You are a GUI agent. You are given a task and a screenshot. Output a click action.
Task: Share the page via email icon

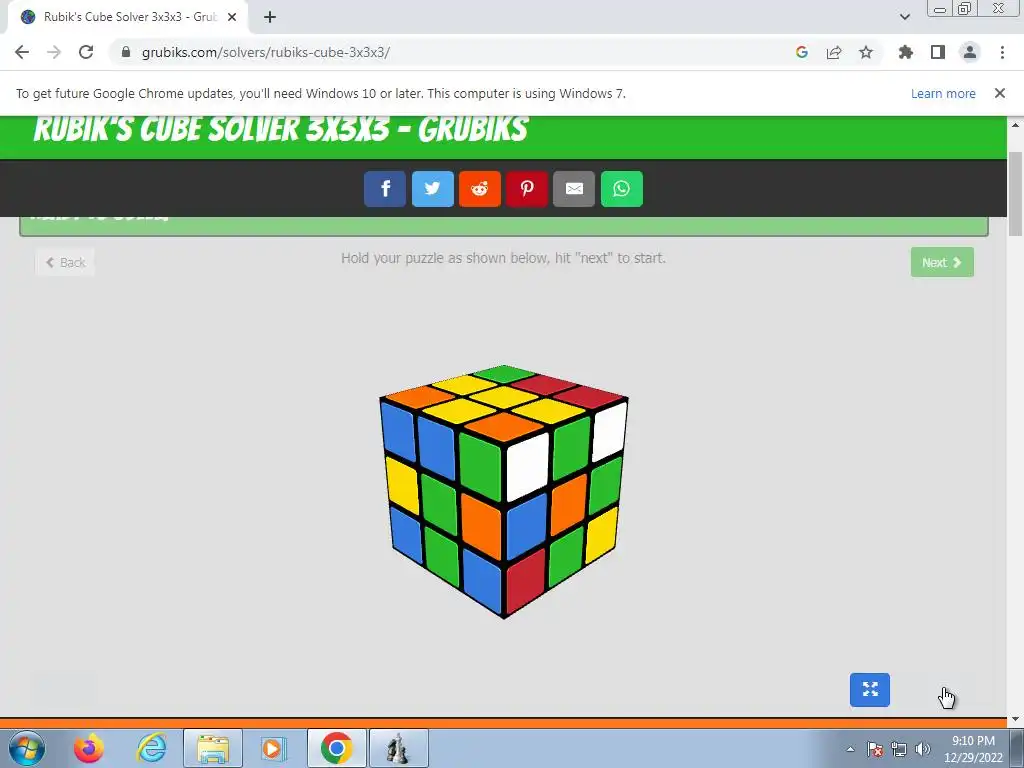click(574, 189)
